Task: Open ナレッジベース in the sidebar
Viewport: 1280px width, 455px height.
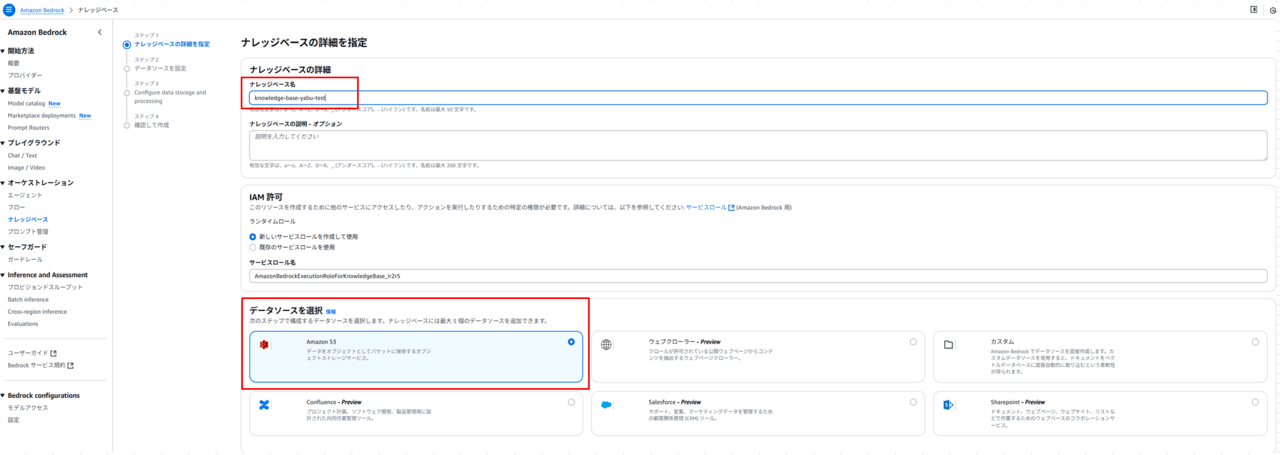Action: pyautogui.click(x=28, y=219)
